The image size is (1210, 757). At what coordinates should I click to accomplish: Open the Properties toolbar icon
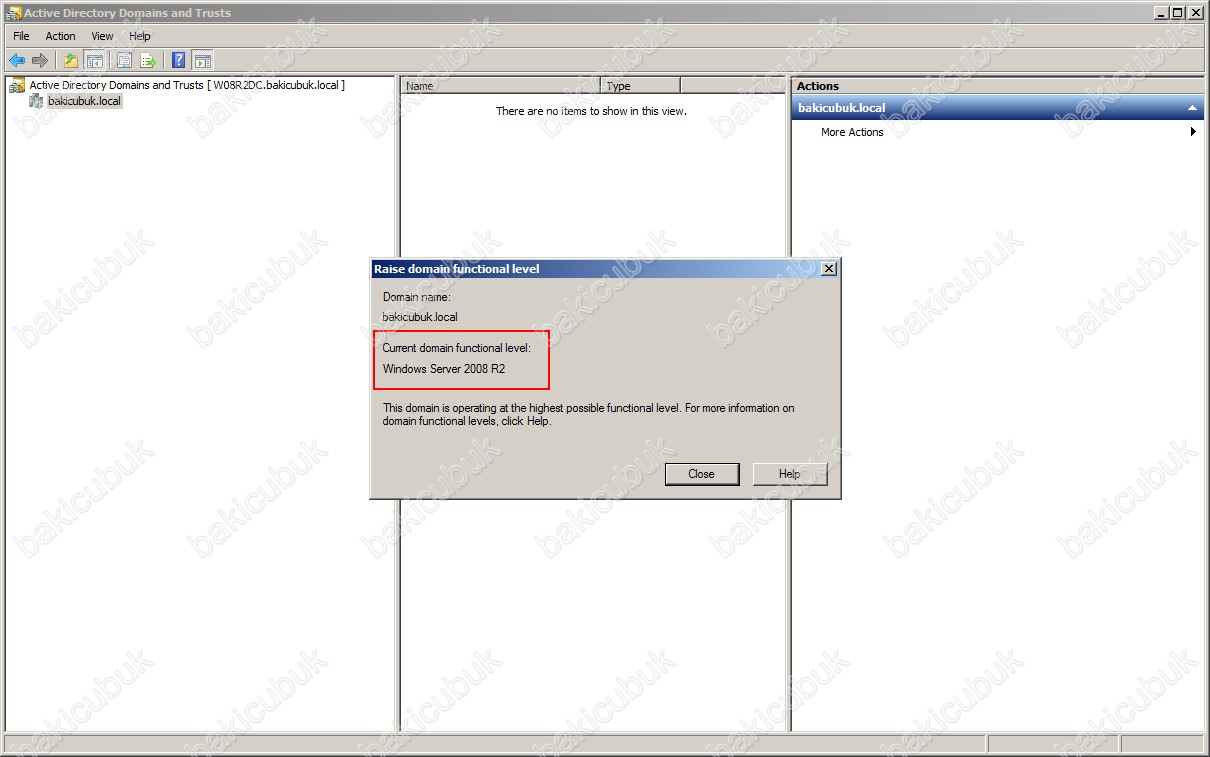pos(125,60)
